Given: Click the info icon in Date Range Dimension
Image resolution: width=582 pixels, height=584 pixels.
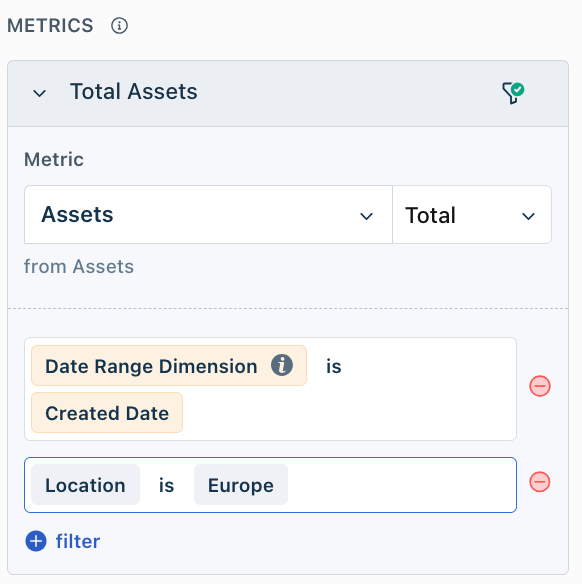Looking at the screenshot, I should pos(282,365).
